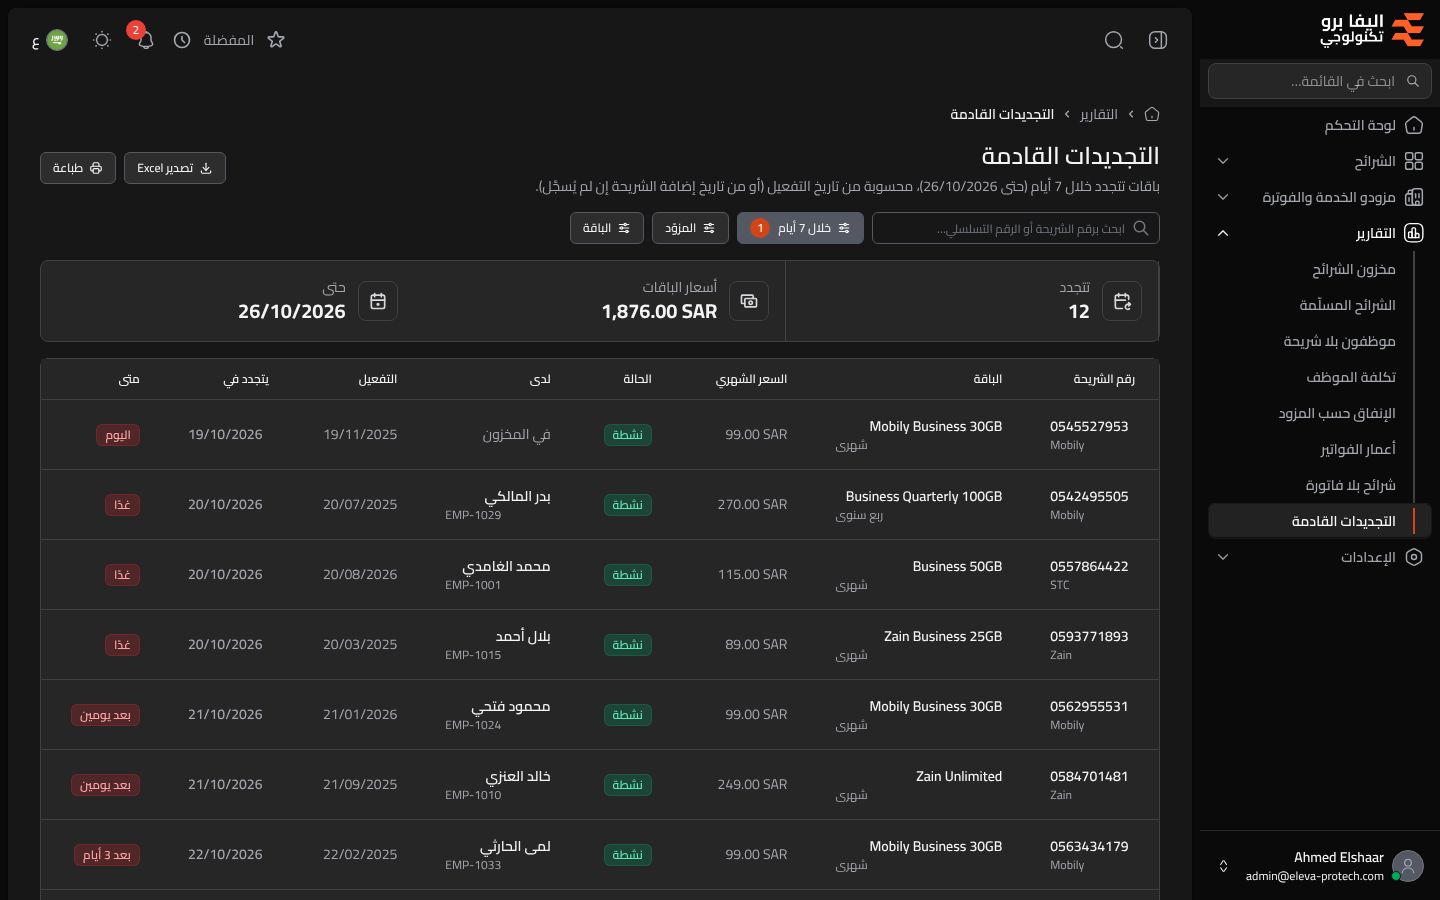
Task: Click اليوم badge in first row
Action: pos(118,435)
